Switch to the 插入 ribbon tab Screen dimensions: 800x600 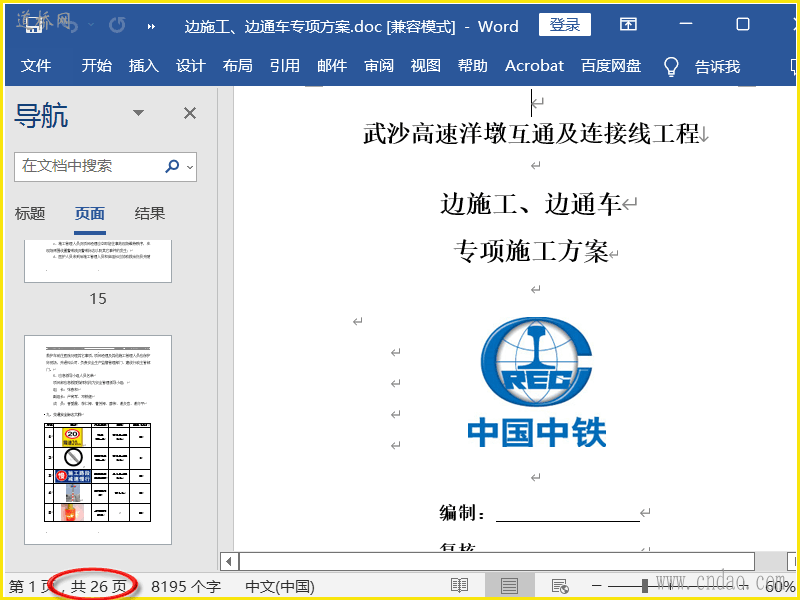click(143, 66)
